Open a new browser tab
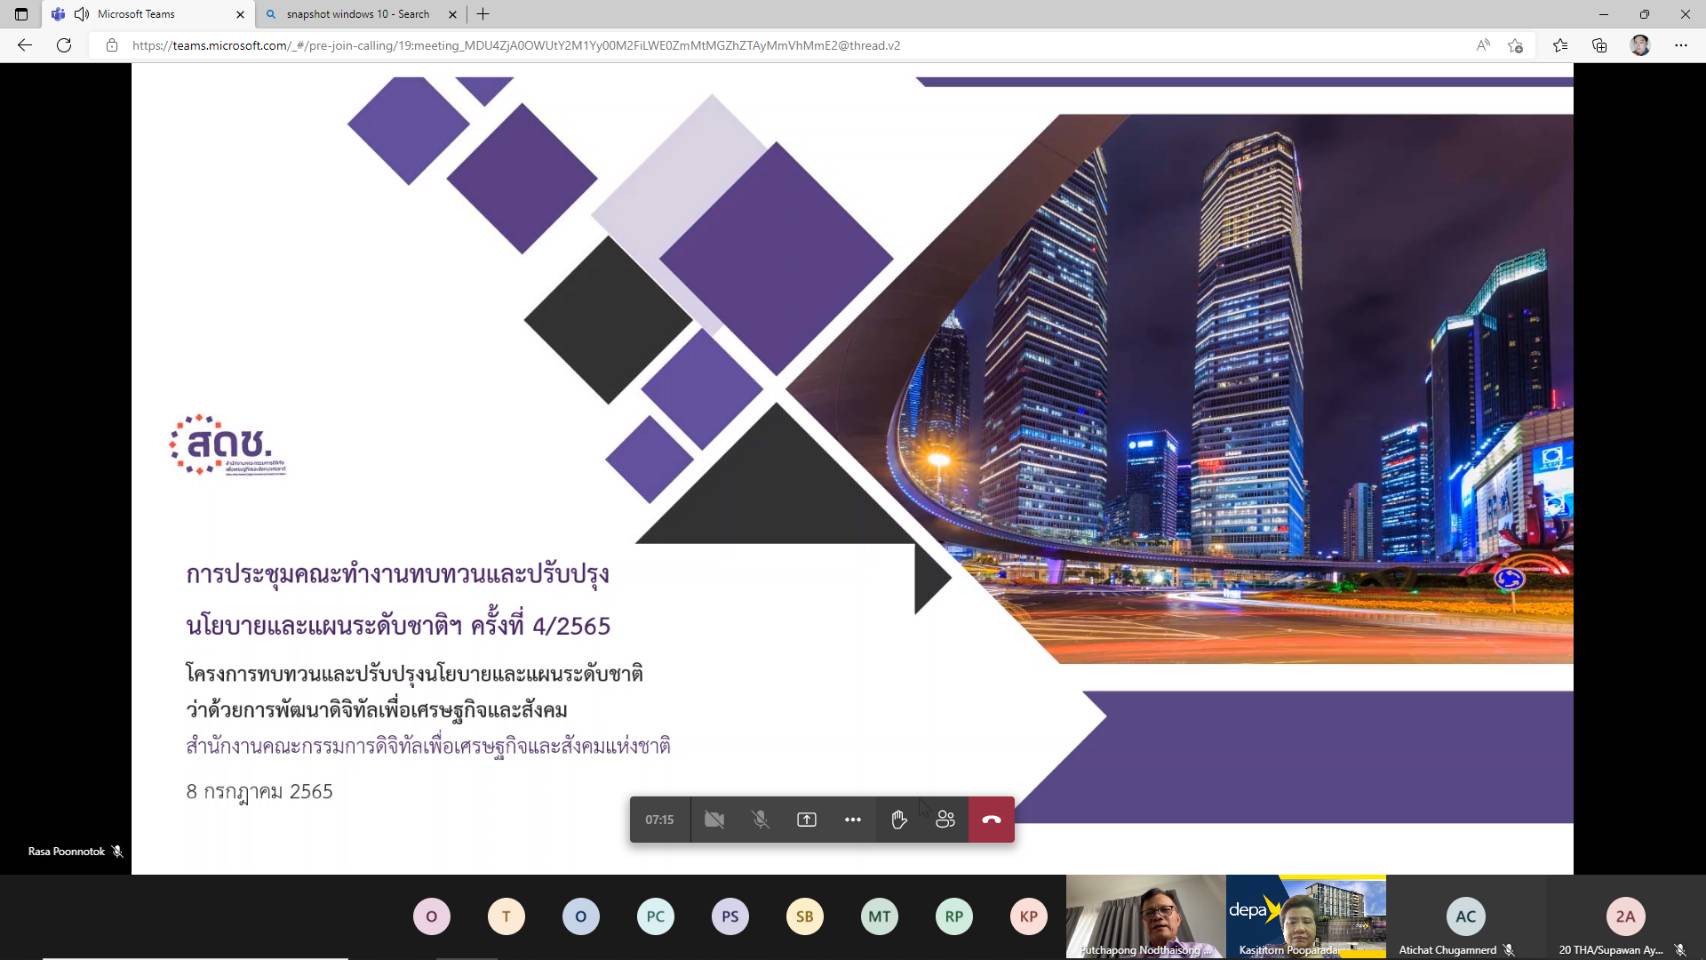Image resolution: width=1706 pixels, height=960 pixels. tap(483, 14)
